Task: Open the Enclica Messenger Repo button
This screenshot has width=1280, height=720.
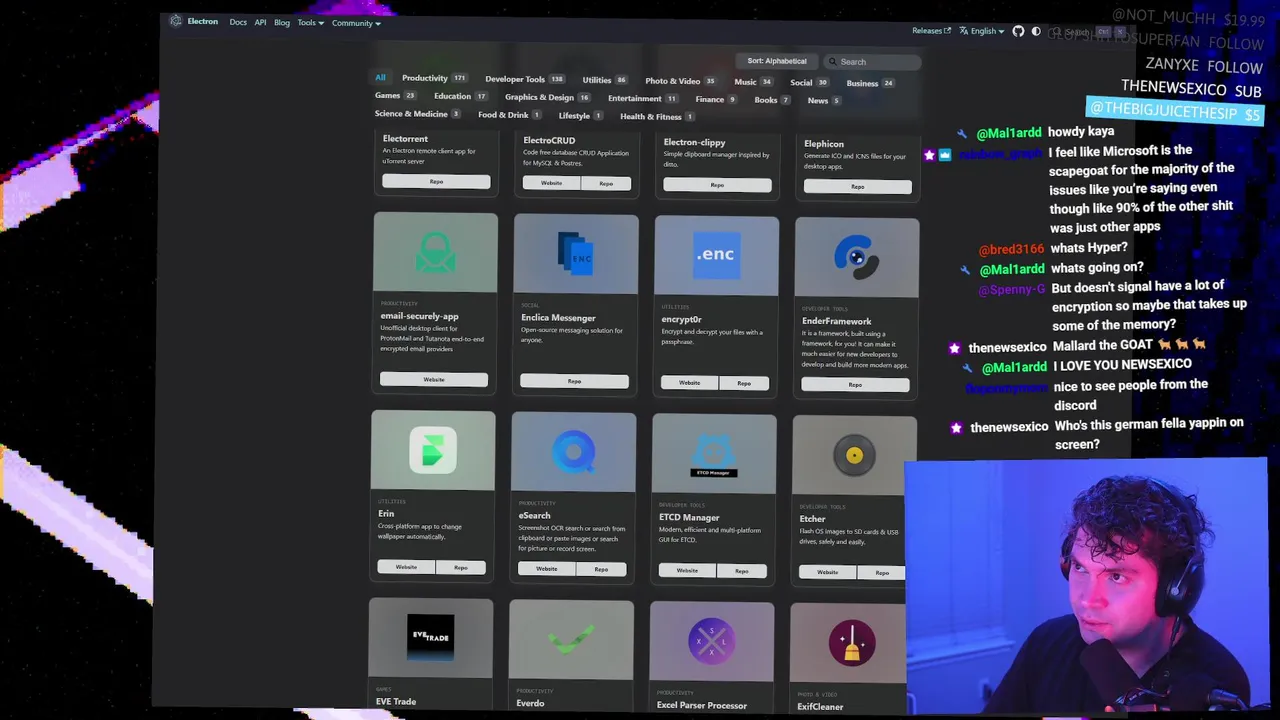Action: 574,381
